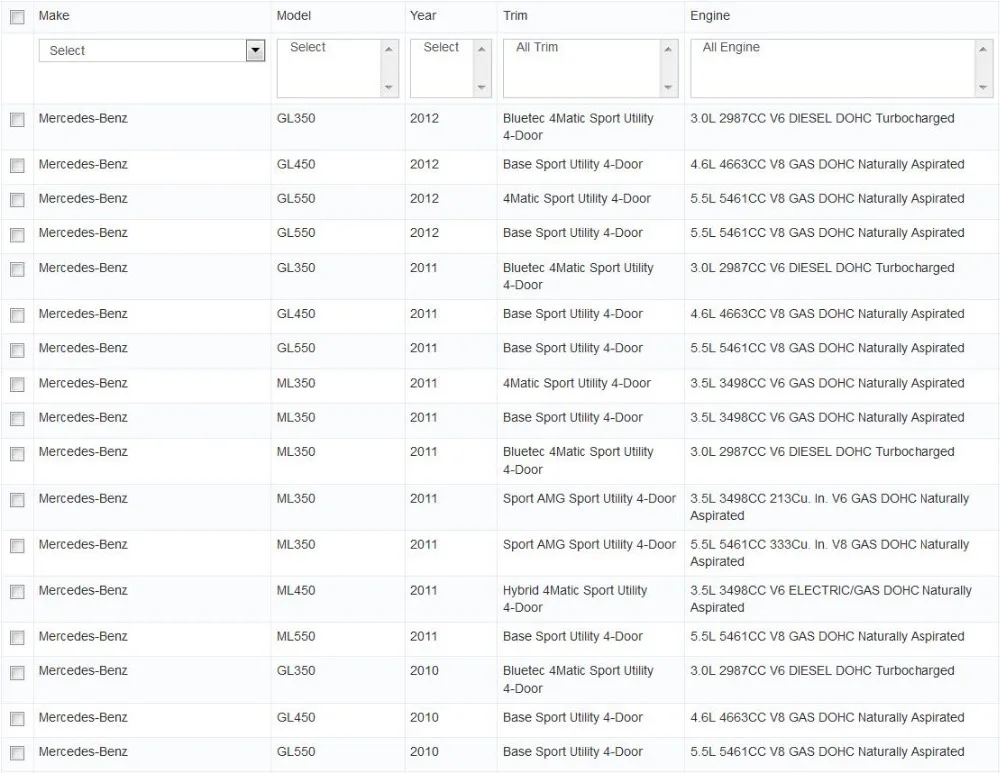Click Trim list scroll-down arrow
Screen dimensions: 1000x773
[668, 87]
